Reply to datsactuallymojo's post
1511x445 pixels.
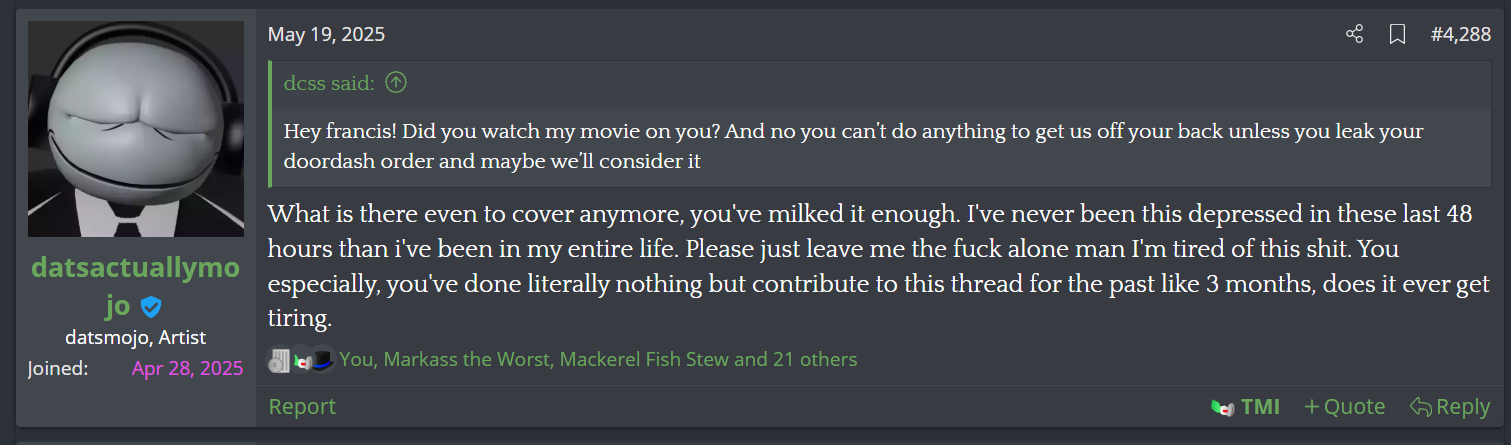pyautogui.click(x=1450, y=407)
